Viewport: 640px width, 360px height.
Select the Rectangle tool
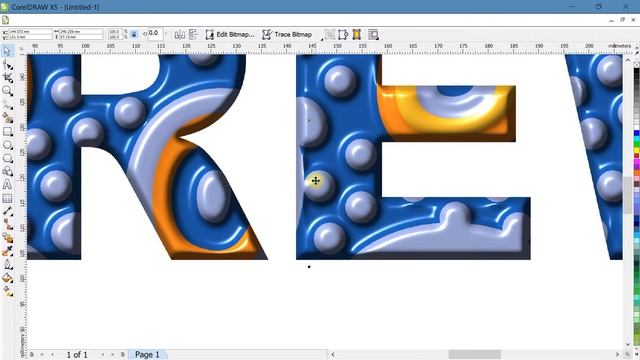7,131
